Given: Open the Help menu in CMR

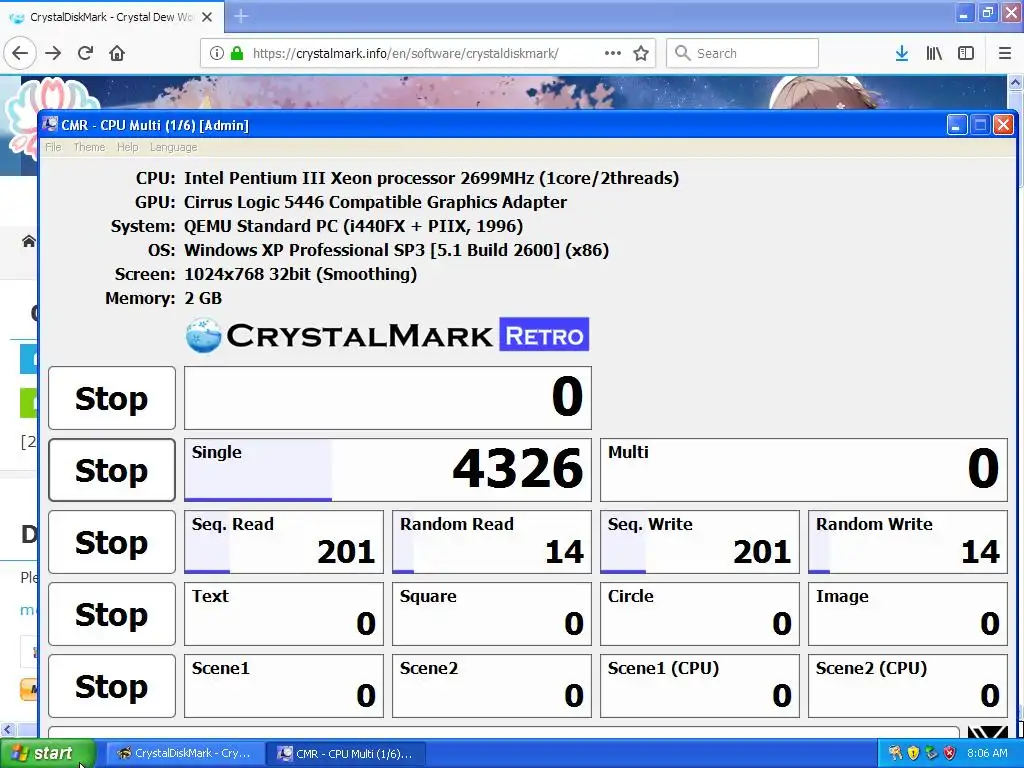Looking at the screenshot, I should (x=127, y=147).
